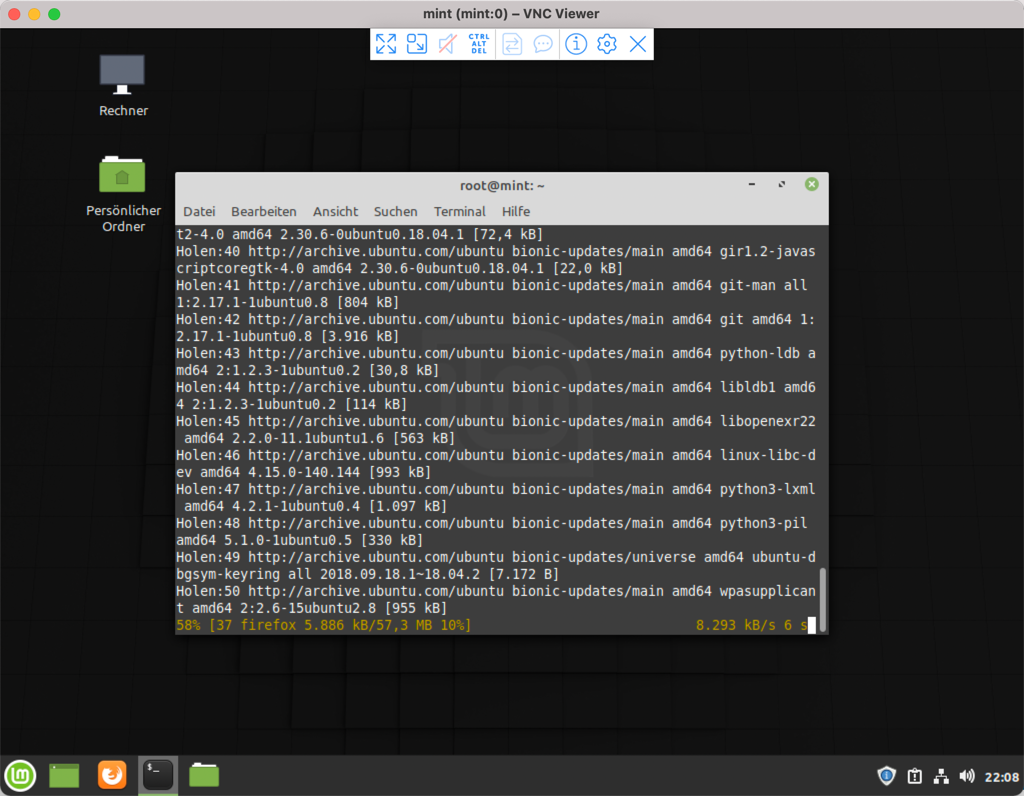Open Persönlicher Ordner desktop folder
The image size is (1024, 796).
coord(123,194)
